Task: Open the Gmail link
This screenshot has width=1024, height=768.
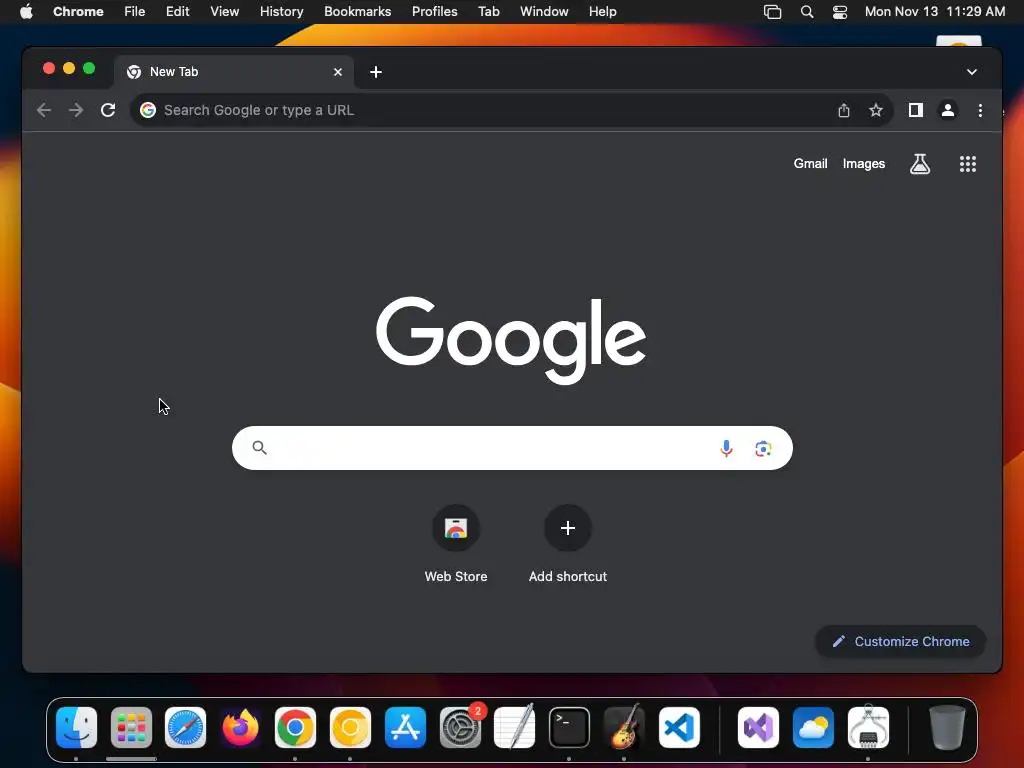Action: tap(810, 164)
